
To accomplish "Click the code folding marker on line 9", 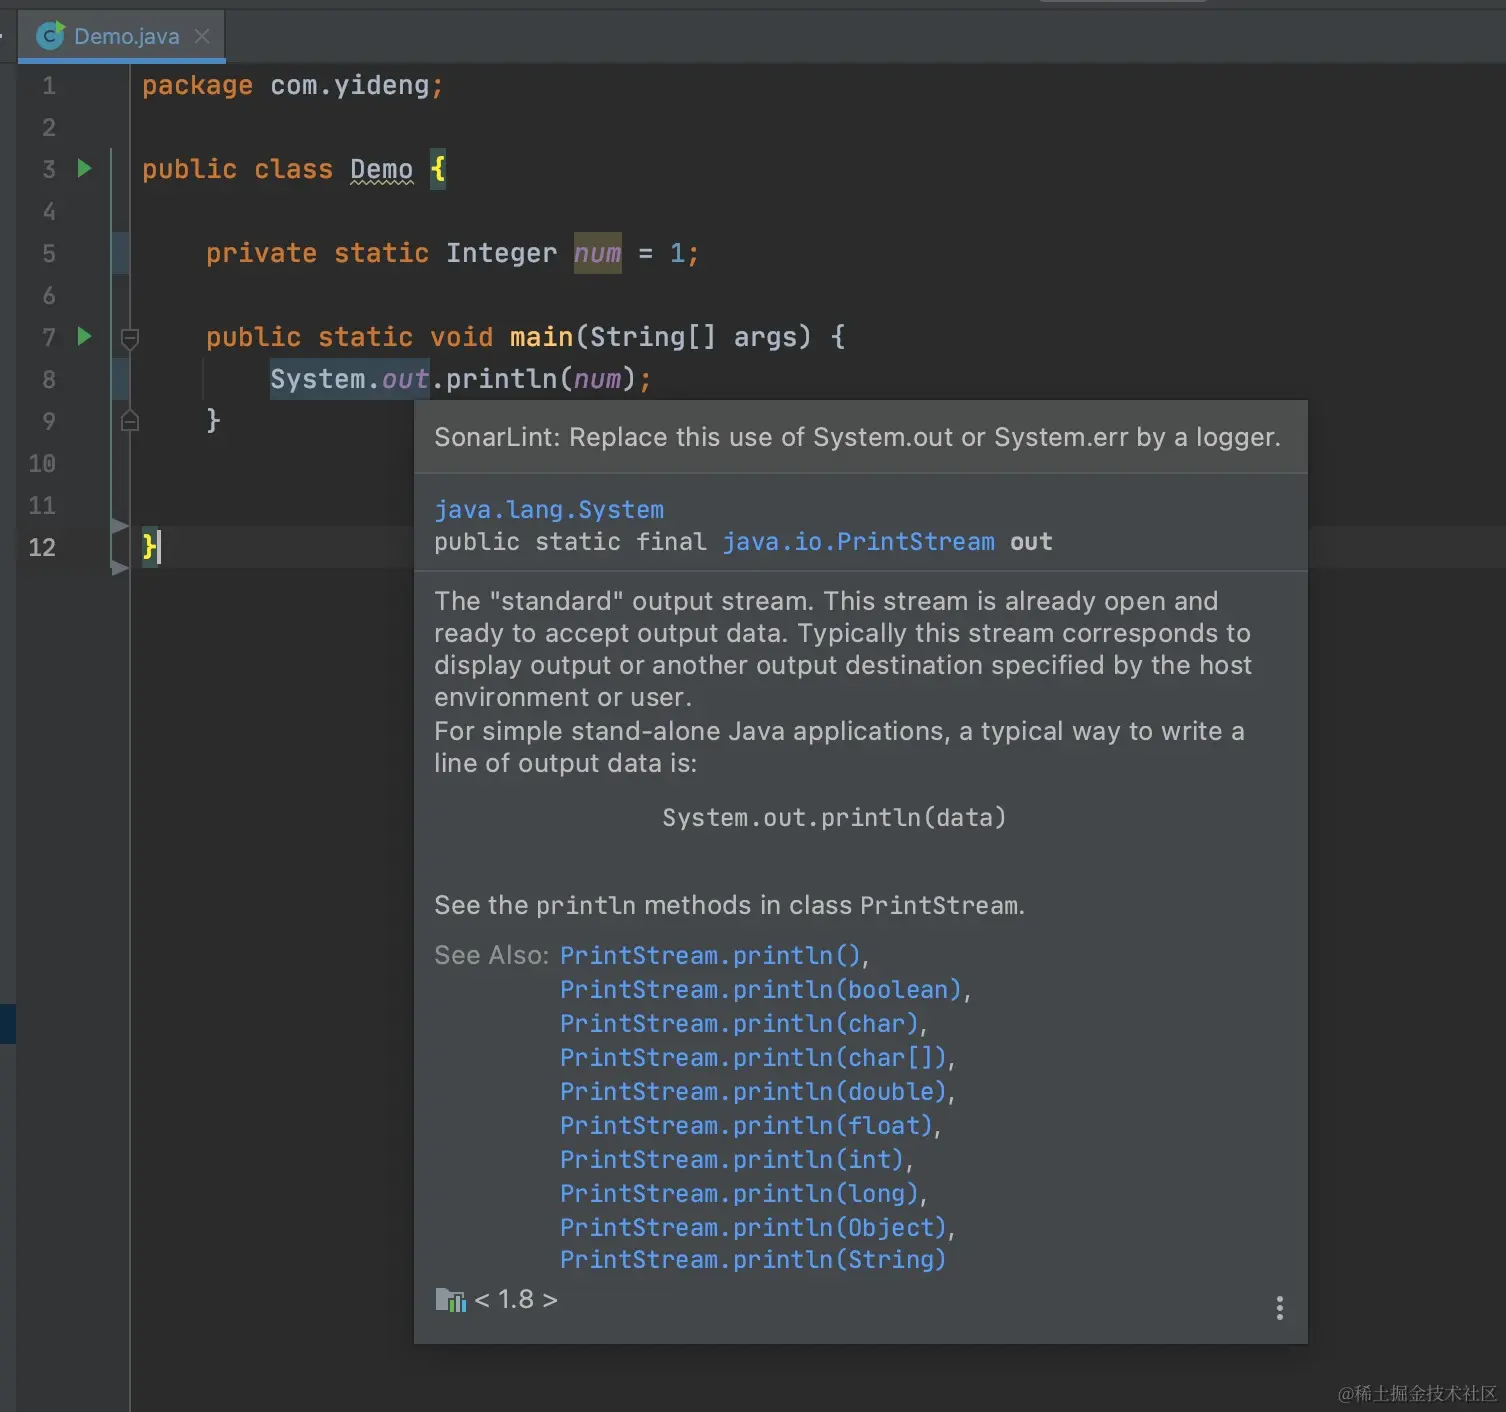I will pos(130,420).
